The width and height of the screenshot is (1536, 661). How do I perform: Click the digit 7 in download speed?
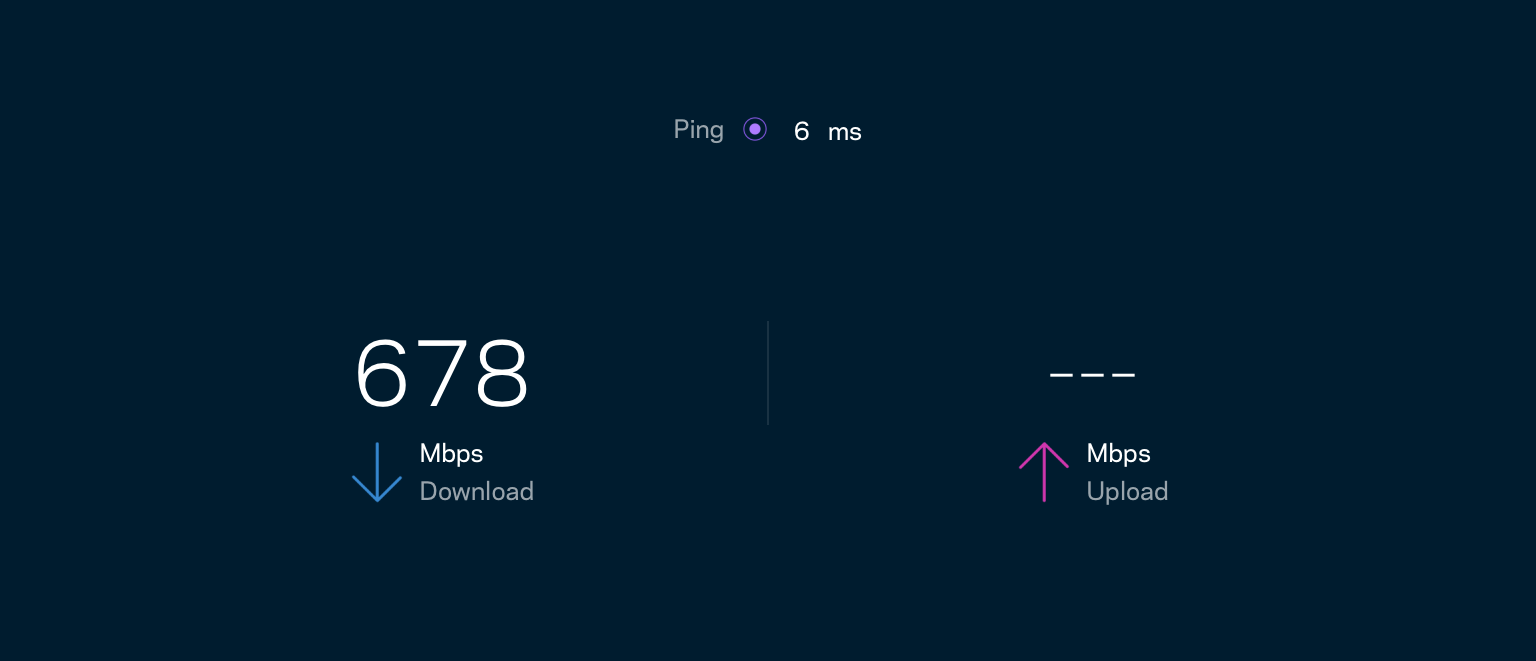point(441,374)
